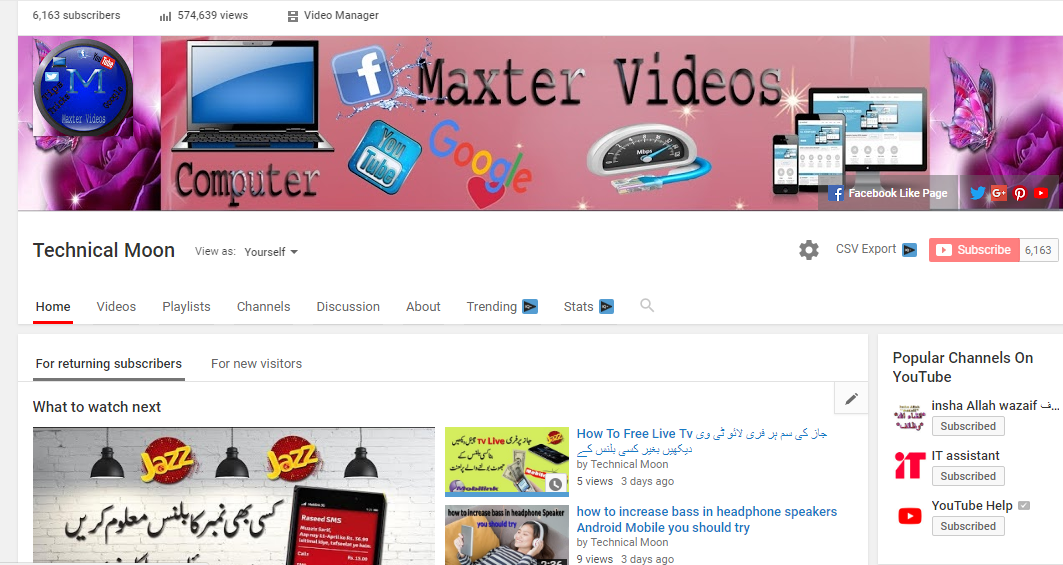Click Video Manager icon
This screenshot has width=1063, height=565.
292,16
